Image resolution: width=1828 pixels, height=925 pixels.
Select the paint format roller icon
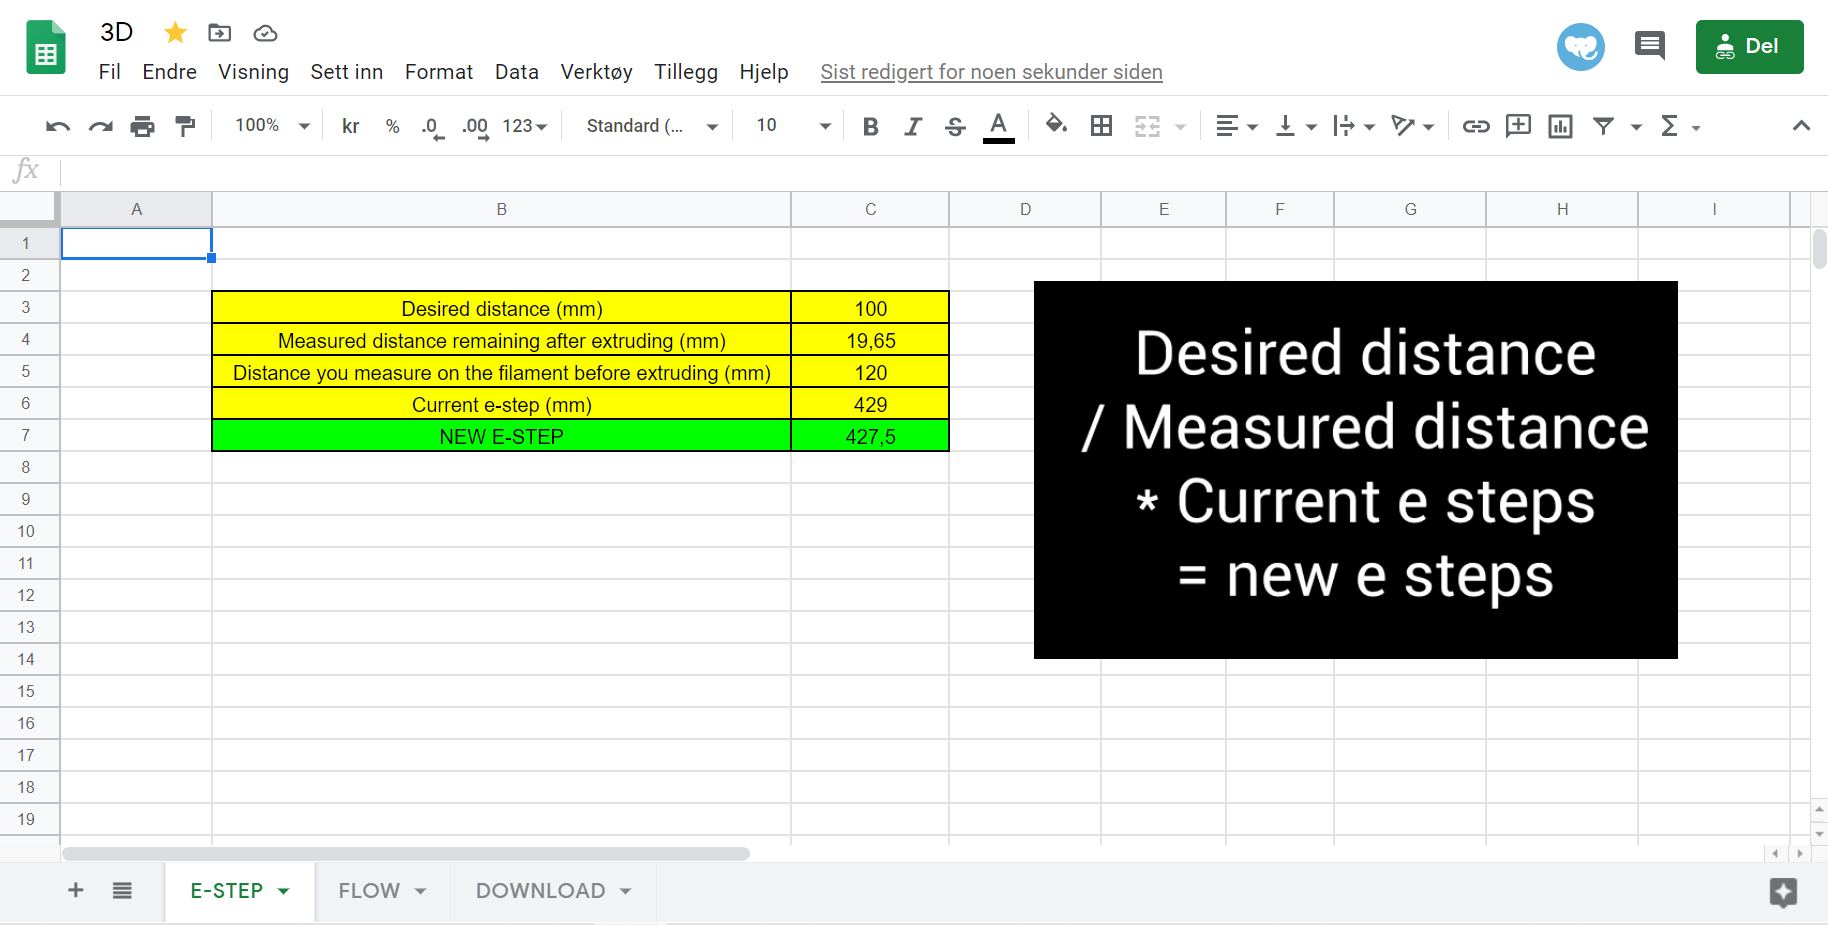(185, 126)
